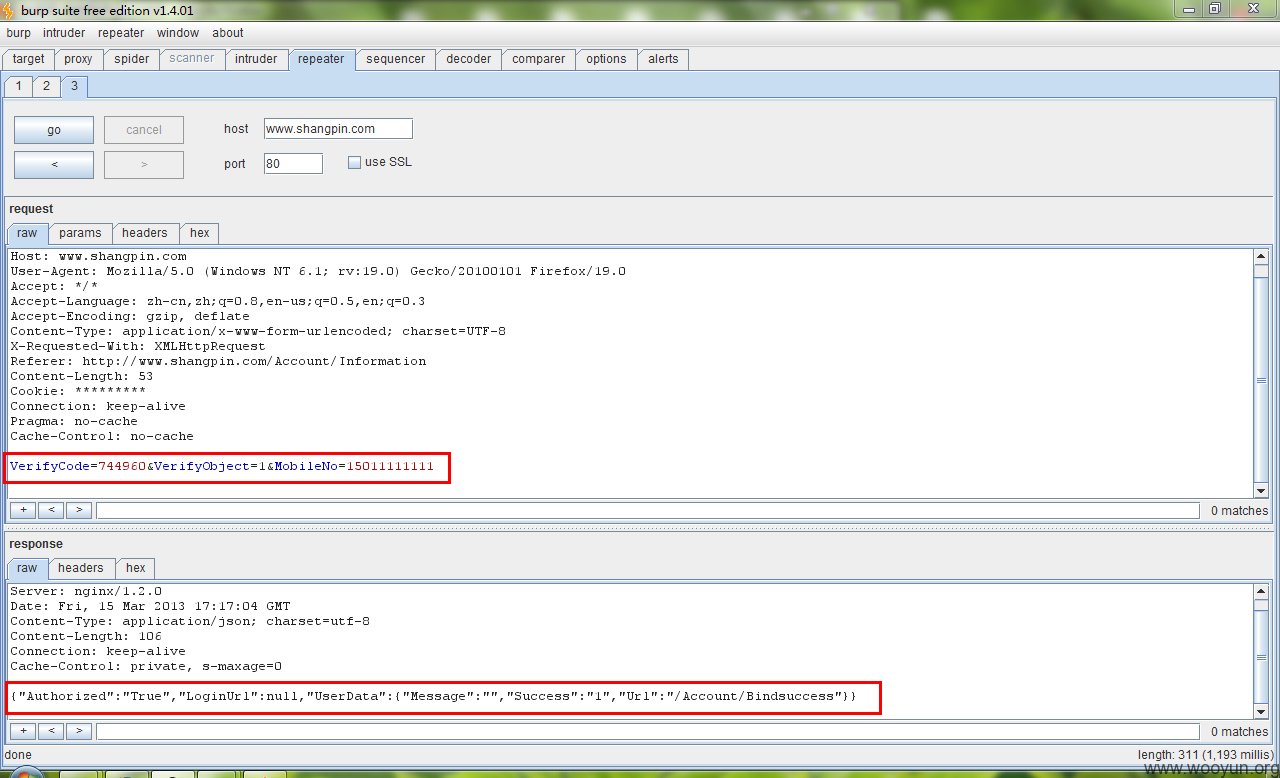Click next match > in request search bar
This screenshot has height=778, width=1280.
[x=78, y=510]
